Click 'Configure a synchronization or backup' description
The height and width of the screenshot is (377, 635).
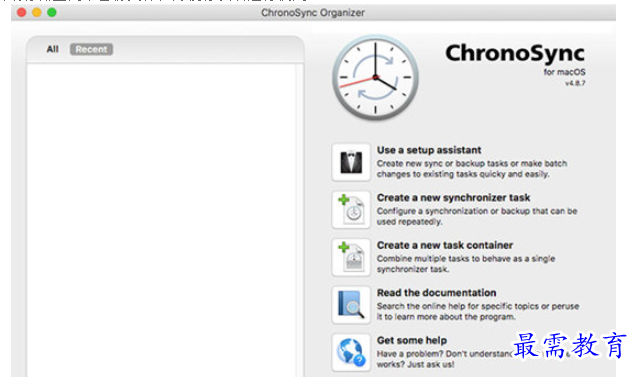477,216
